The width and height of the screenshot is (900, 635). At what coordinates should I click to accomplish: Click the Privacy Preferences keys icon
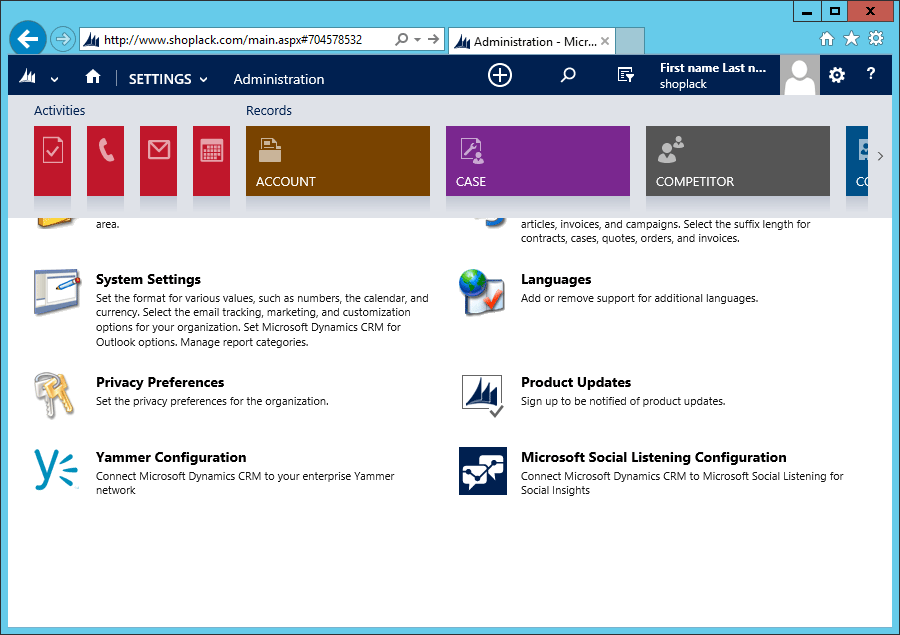pos(55,395)
